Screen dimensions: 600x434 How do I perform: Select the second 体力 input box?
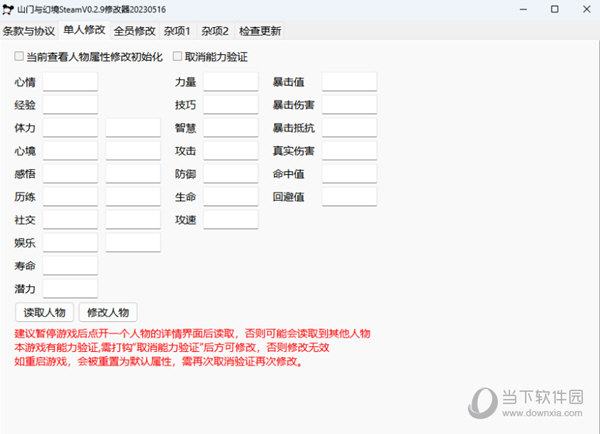click(133, 127)
